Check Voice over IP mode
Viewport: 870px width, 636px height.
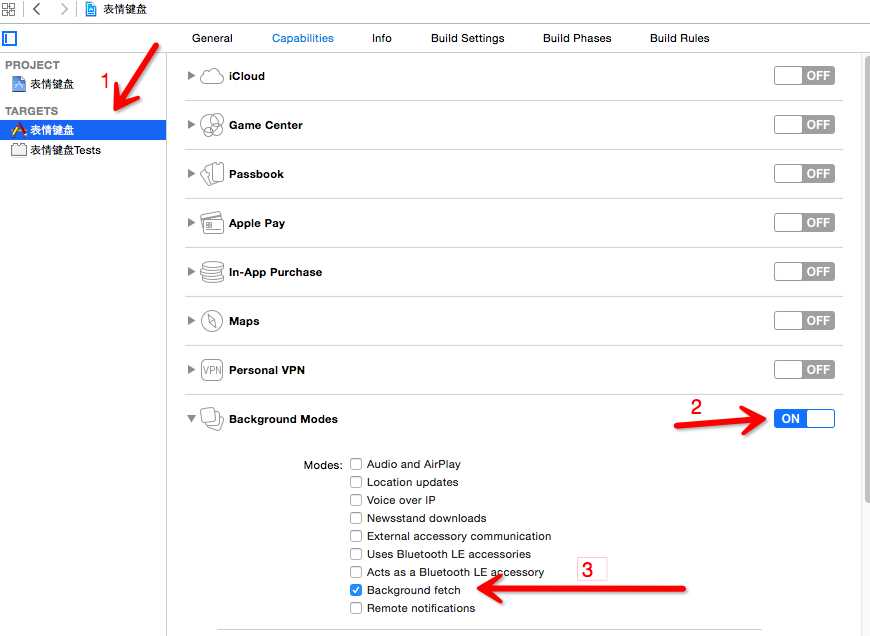click(356, 500)
